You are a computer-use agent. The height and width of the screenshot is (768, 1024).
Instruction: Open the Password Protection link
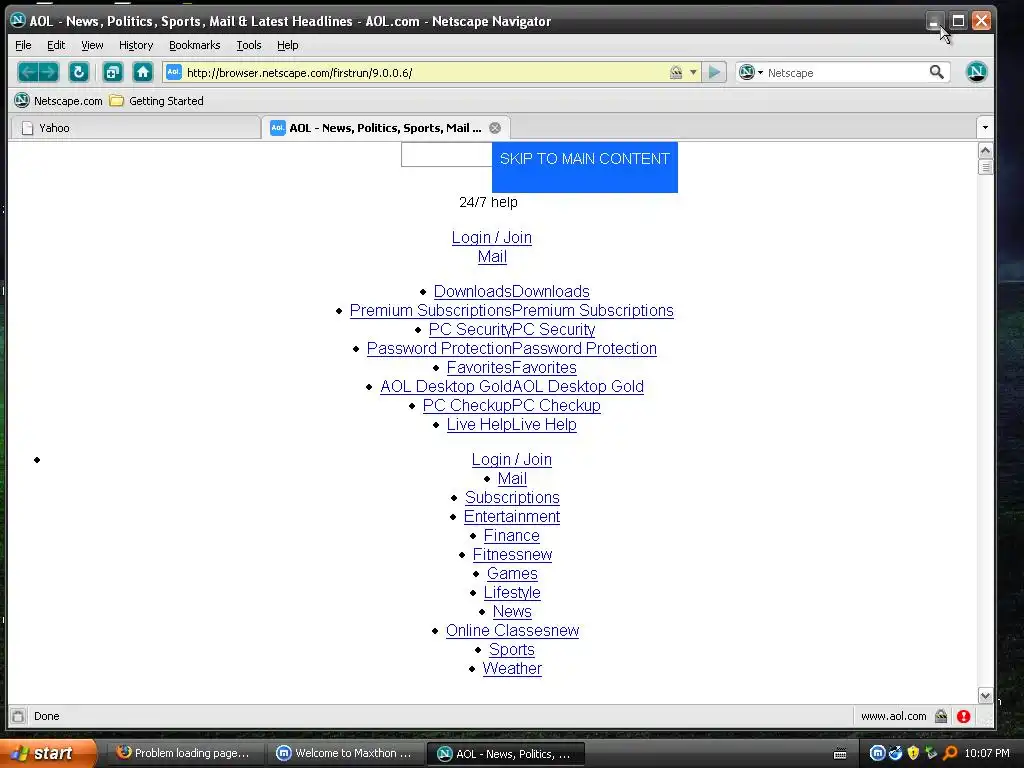point(511,348)
